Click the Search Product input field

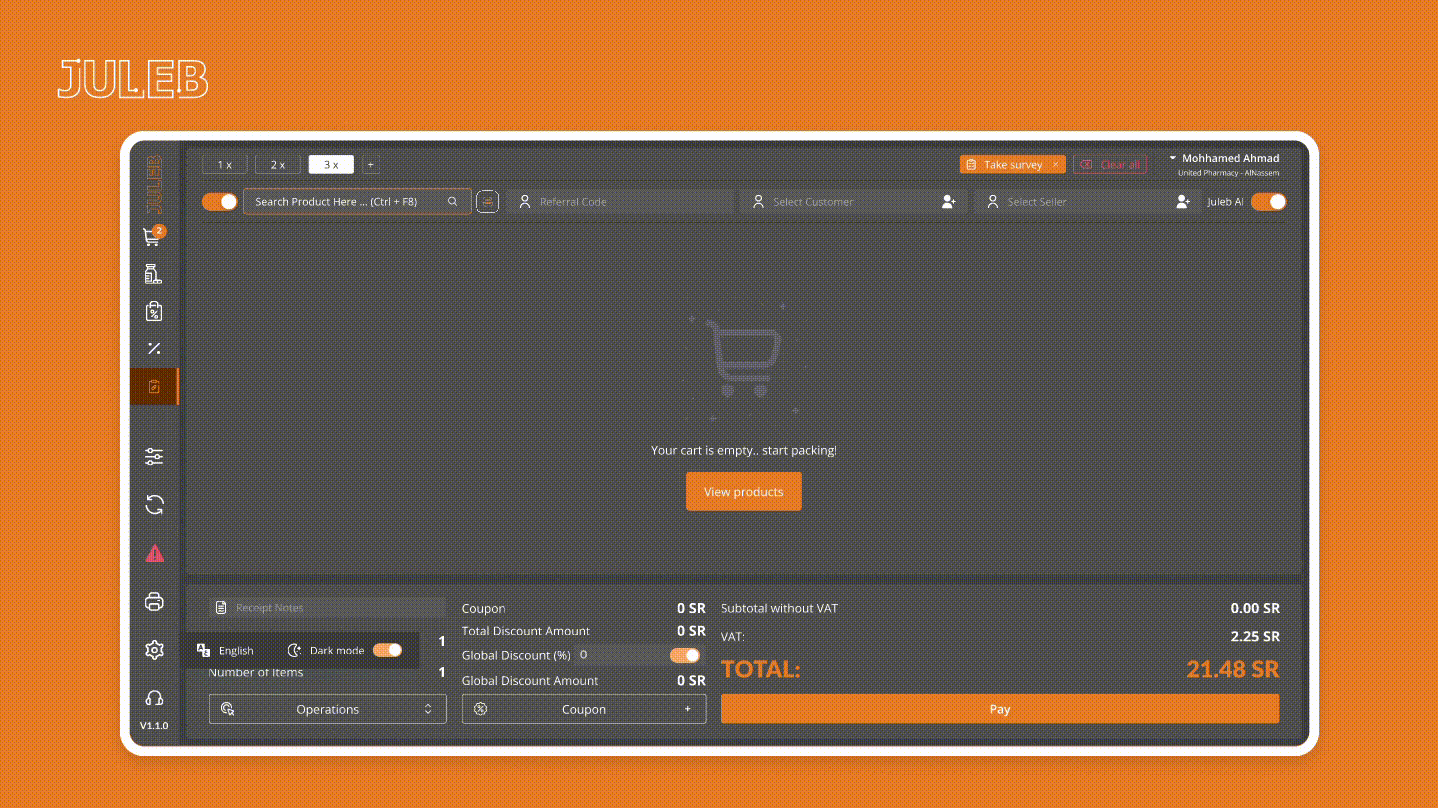[x=345, y=202]
